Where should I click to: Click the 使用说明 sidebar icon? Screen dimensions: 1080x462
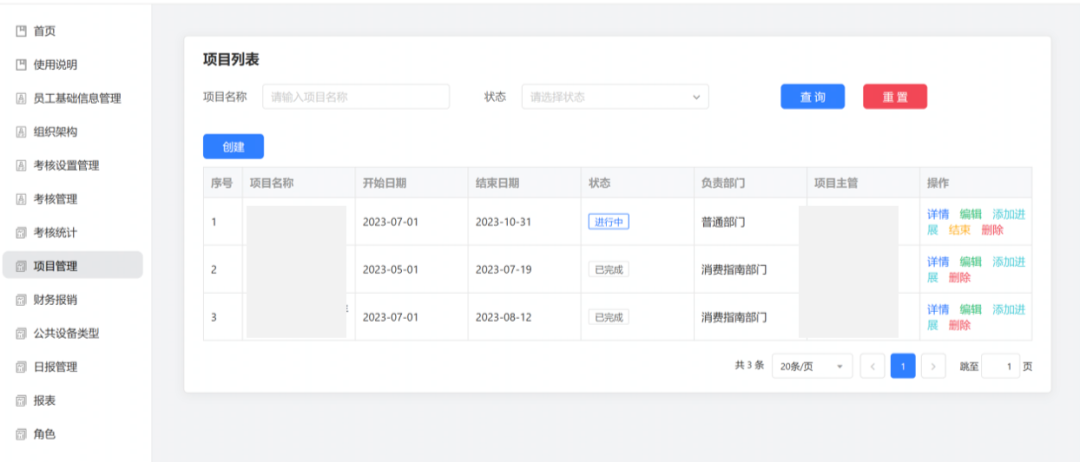(21, 65)
